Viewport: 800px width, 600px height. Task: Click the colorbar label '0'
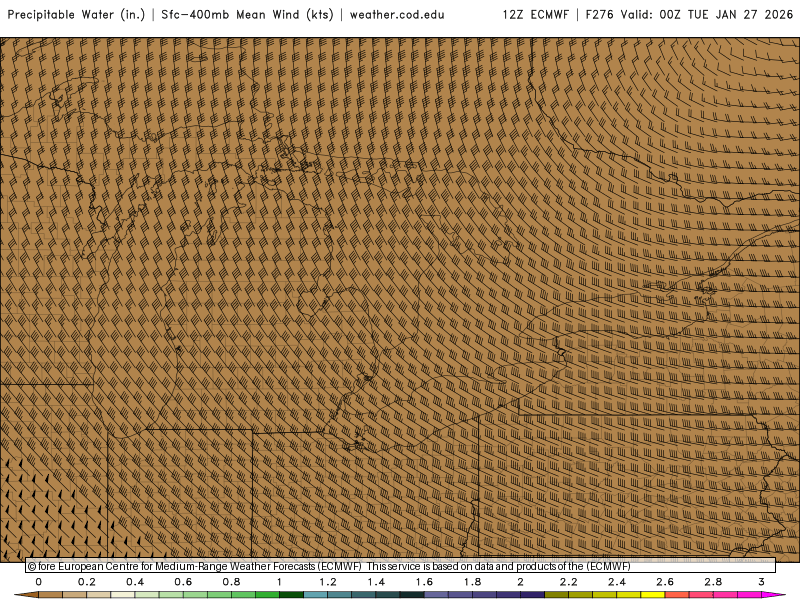(39, 582)
